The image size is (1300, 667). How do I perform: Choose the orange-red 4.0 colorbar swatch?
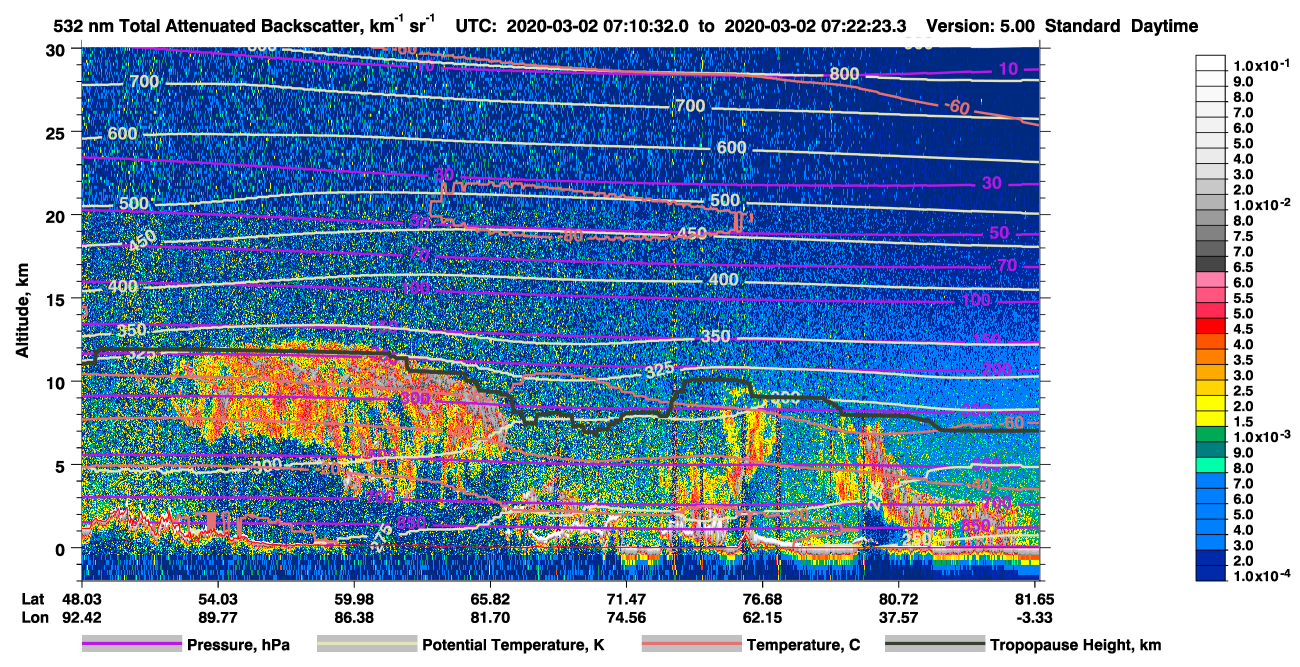click(x=1211, y=343)
